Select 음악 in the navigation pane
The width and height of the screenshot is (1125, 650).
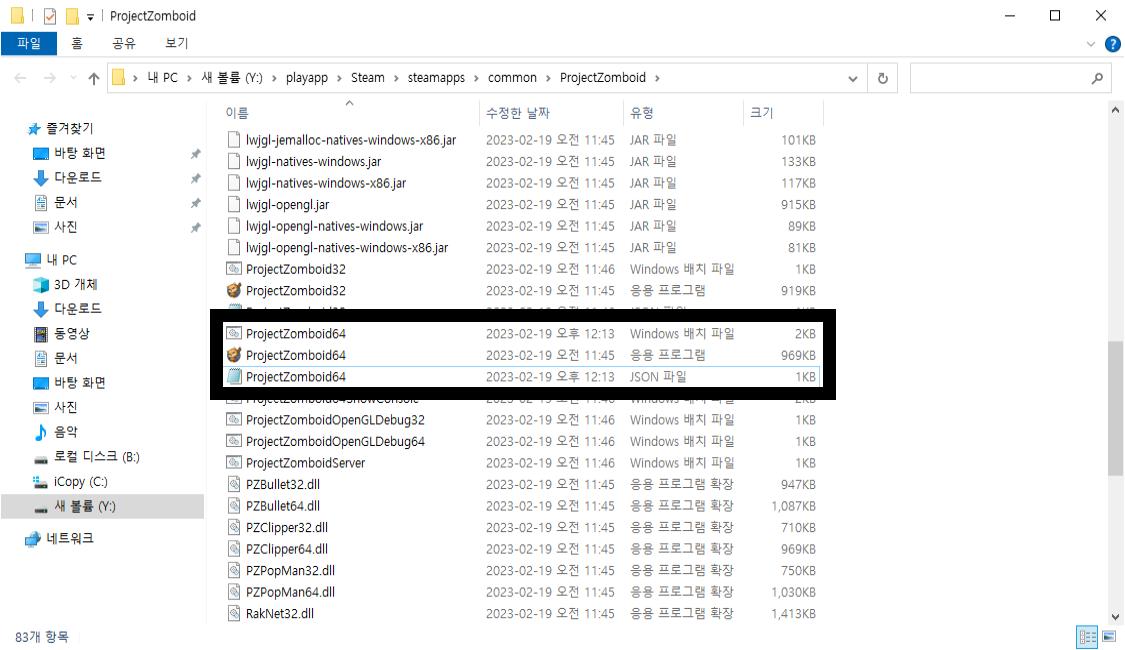(x=66, y=432)
